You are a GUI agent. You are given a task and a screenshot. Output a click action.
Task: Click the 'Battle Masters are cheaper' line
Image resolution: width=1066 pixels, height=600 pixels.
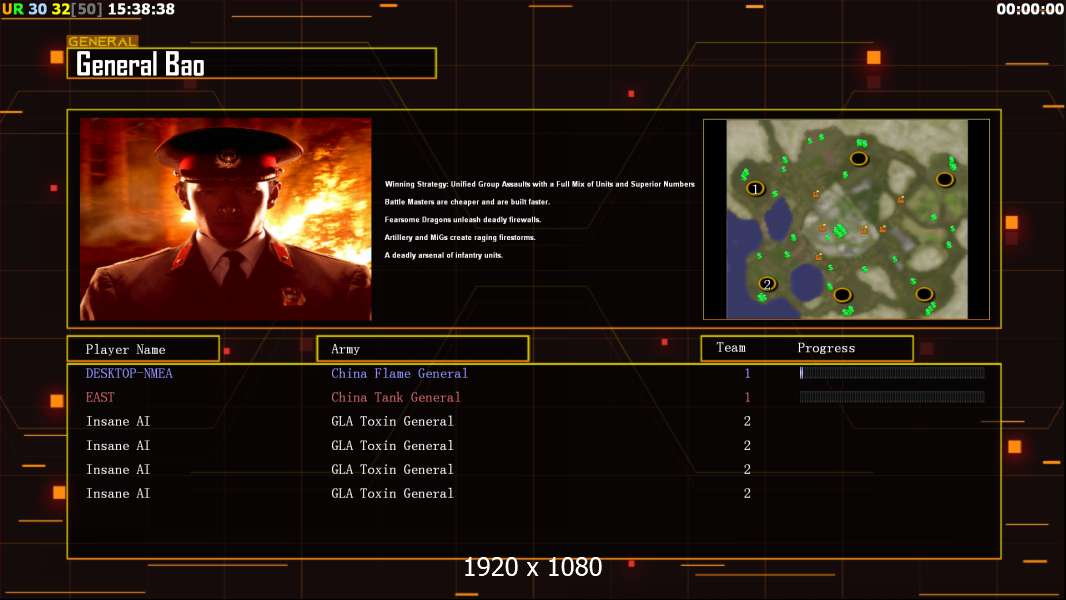[467, 202]
